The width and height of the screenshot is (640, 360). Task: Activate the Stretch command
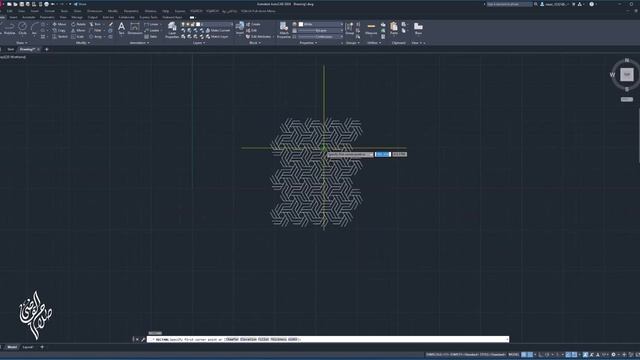point(60,36)
